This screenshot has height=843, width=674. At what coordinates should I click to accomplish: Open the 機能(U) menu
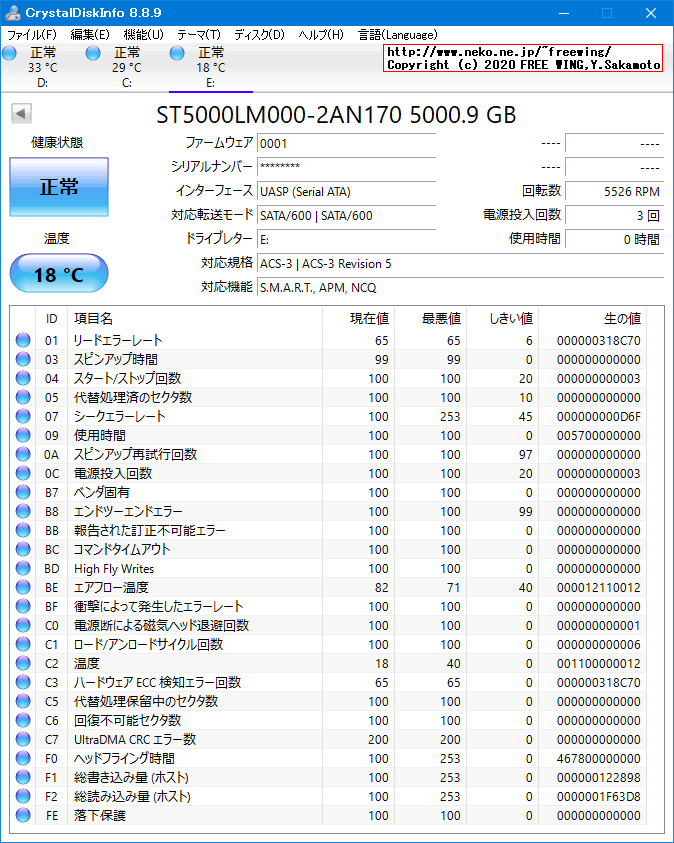pos(143,35)
